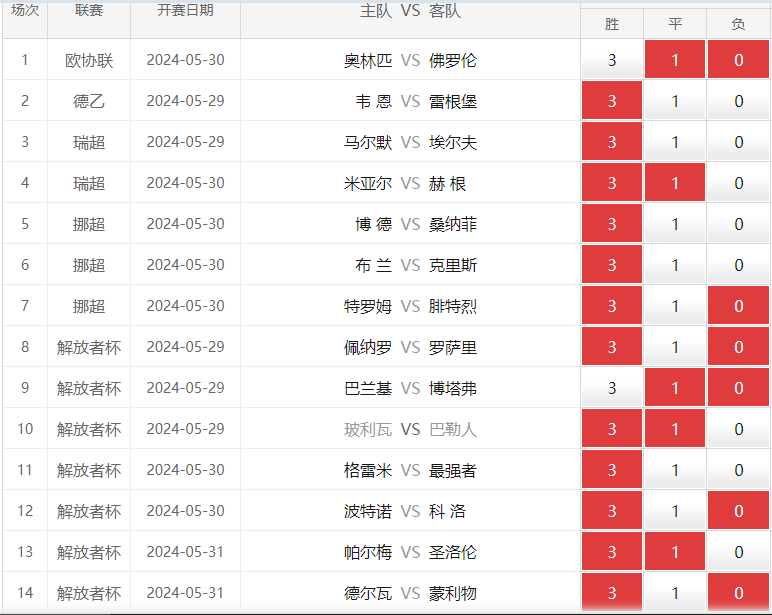
Task: Click the 平 column header
Action: (675, 24)
